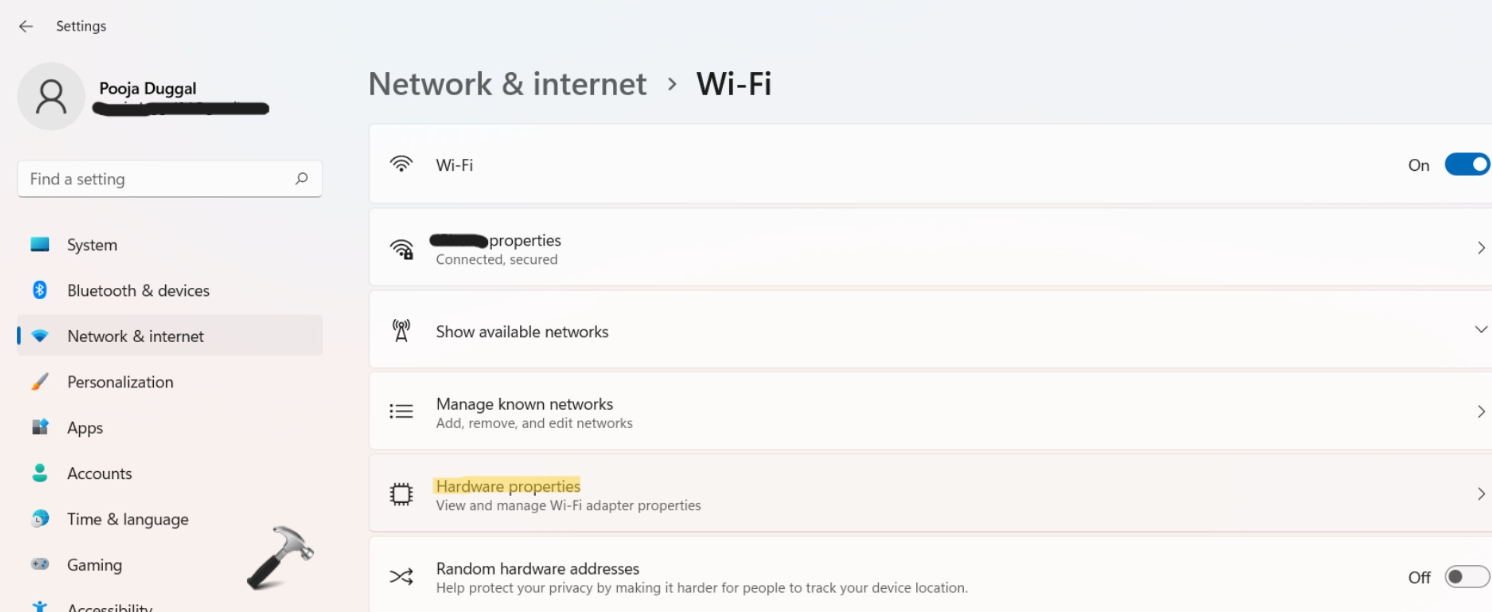The image size is (1492, 612).
Task: Open connected network properties chevron
Action: pyautogui.click(x=1481, y=248)
